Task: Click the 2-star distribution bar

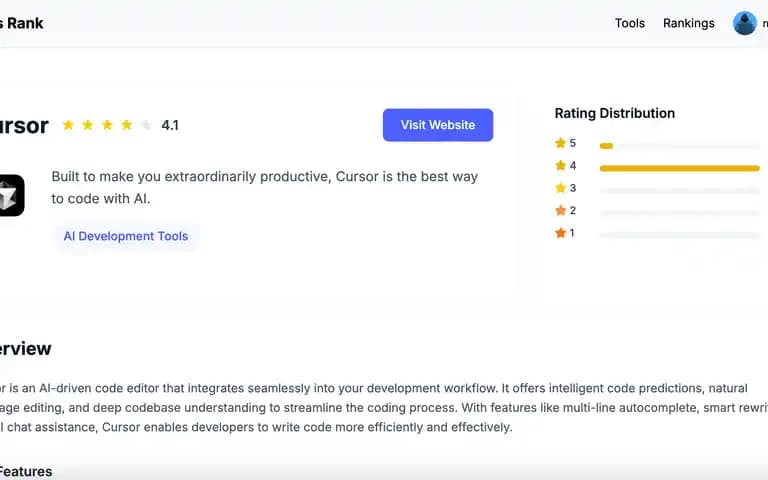Action: coord(680,213)
